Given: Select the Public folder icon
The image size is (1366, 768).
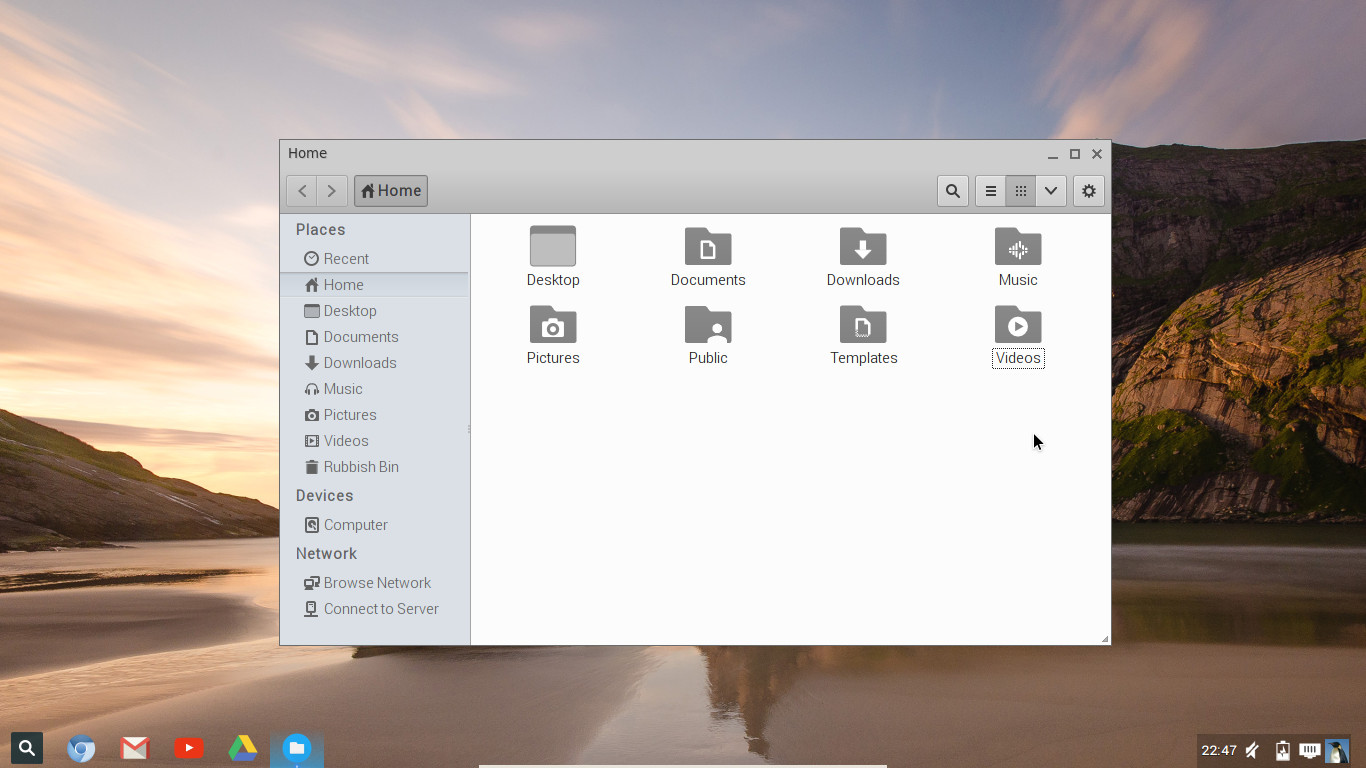Looking at the screenshot, I should pyautogui.click(x=708, y=324).
